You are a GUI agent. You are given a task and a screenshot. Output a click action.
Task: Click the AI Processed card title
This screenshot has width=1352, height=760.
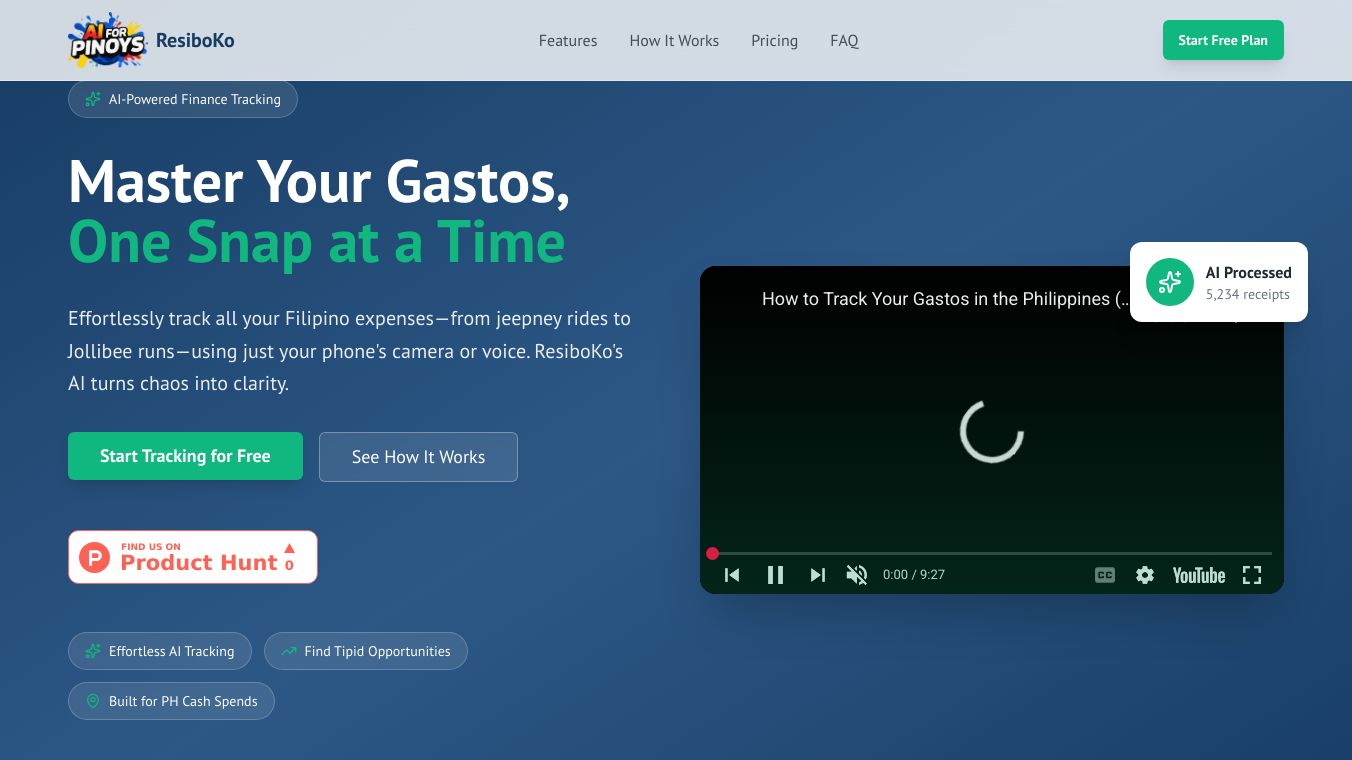click(1249, 272)
